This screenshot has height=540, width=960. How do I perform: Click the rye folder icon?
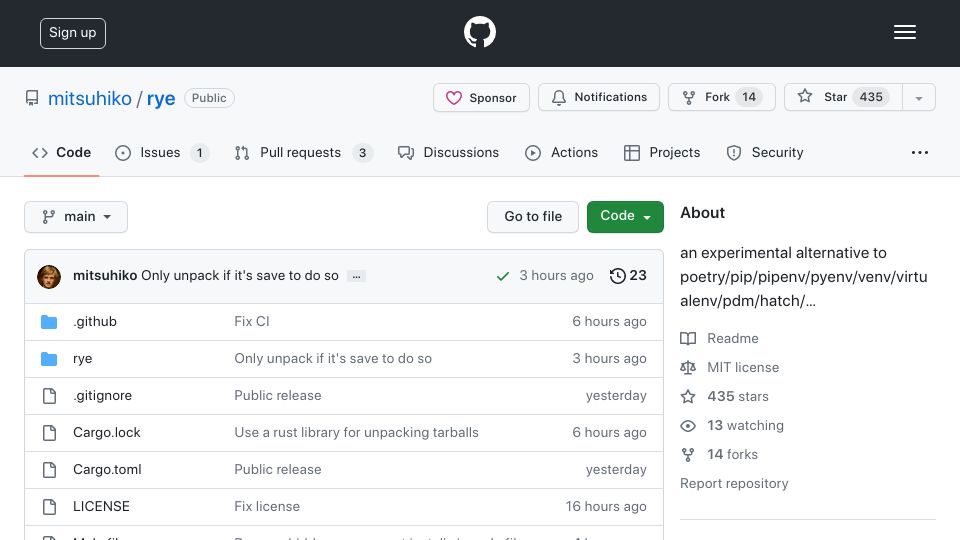(49, 359)
